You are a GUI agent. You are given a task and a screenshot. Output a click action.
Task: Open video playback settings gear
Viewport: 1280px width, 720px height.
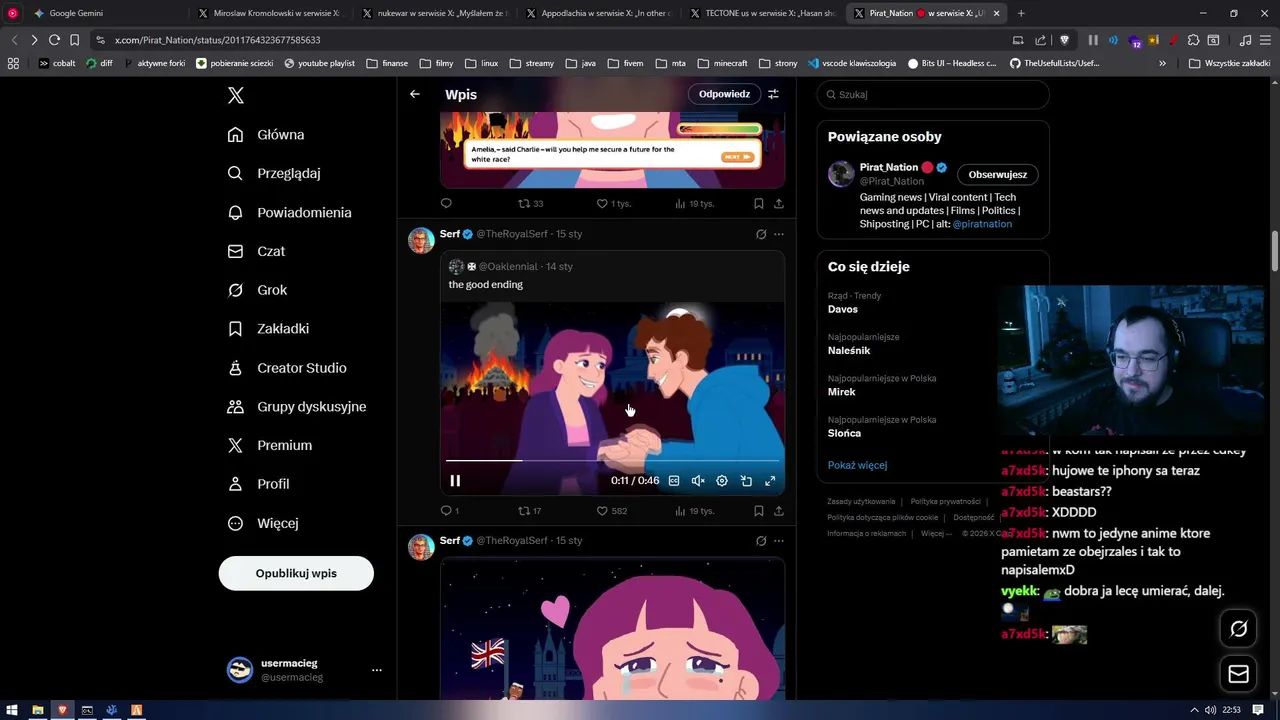click(x=722, y=481)
